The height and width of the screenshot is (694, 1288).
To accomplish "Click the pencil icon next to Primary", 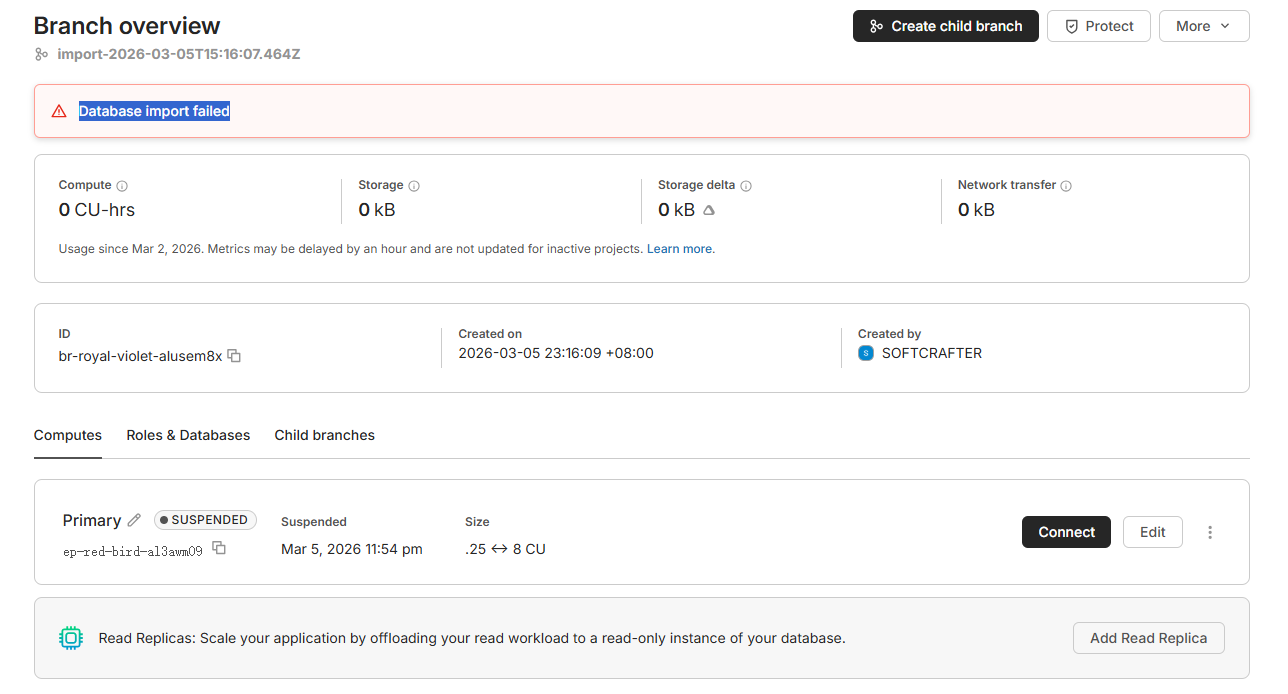I will point(135,520).
